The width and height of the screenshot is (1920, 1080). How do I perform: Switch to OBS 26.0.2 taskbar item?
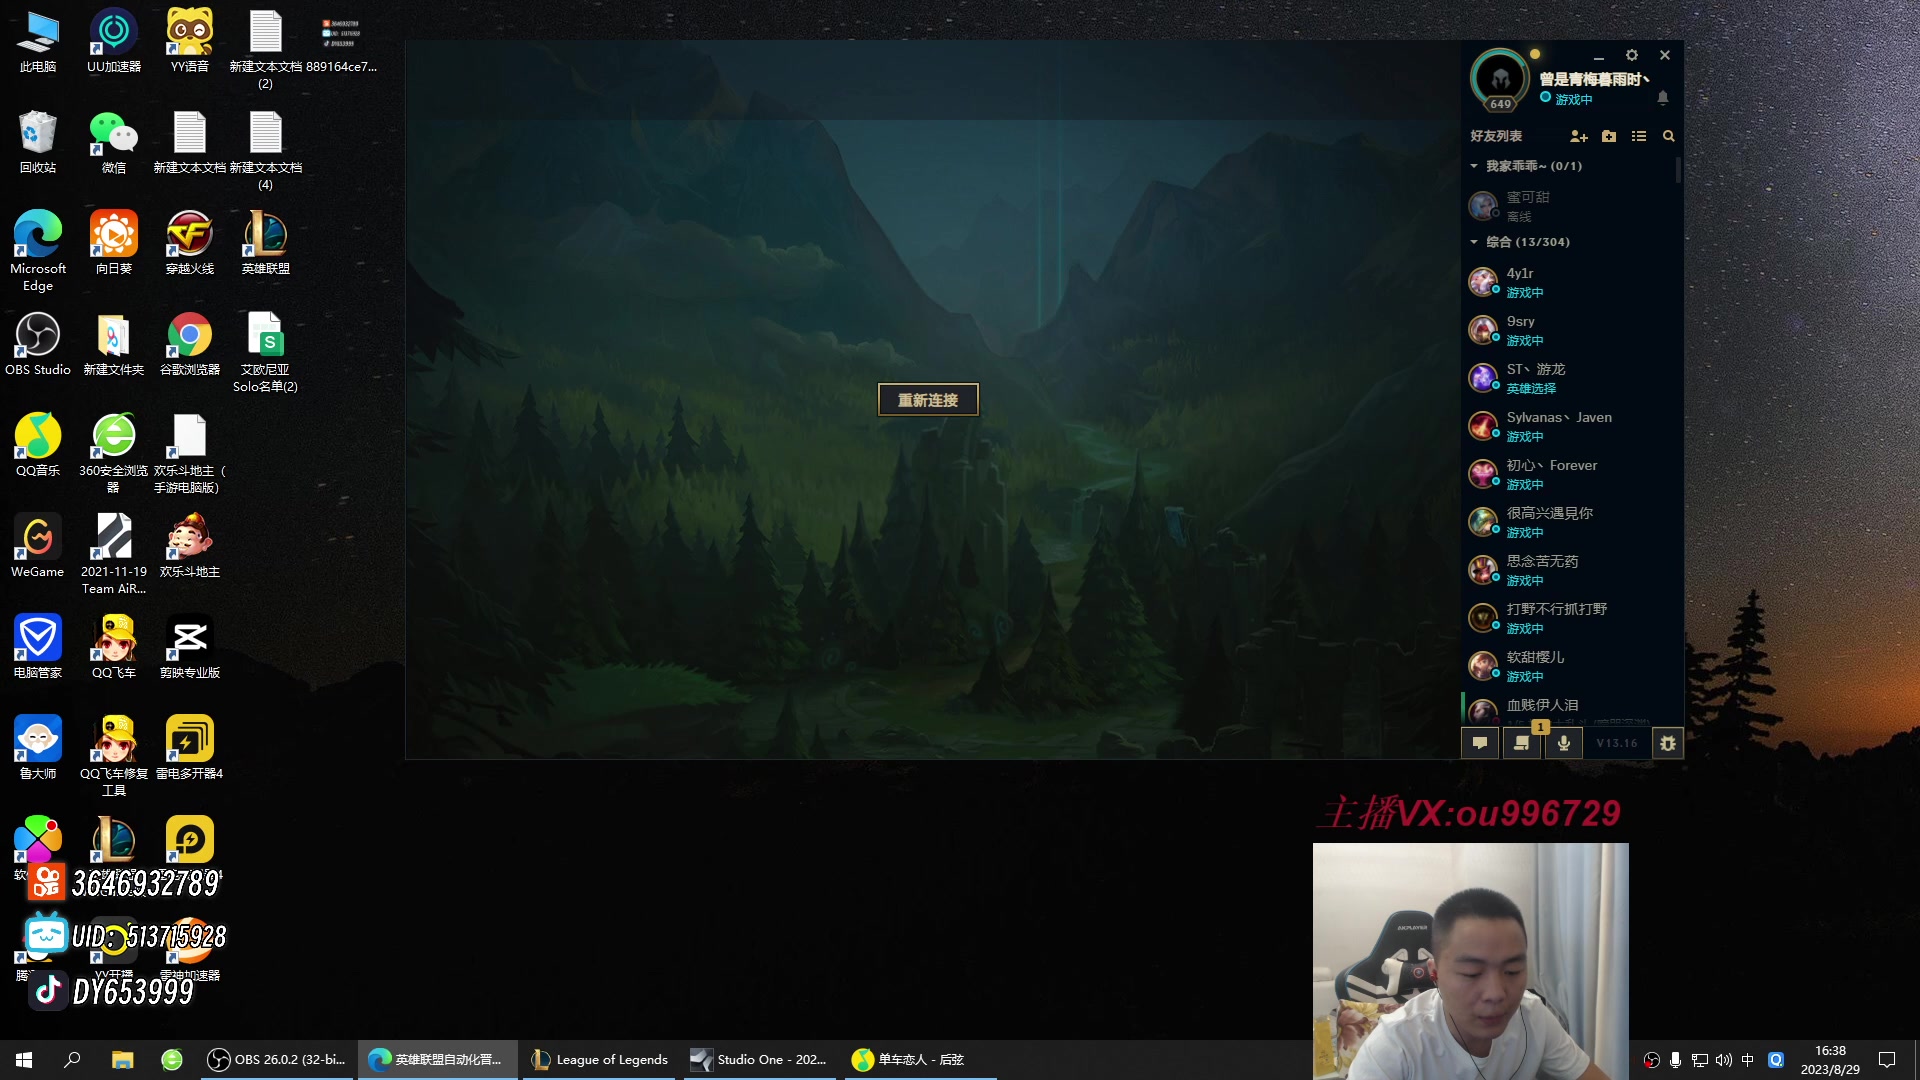pyautogui.click(x=277, y=1060)
